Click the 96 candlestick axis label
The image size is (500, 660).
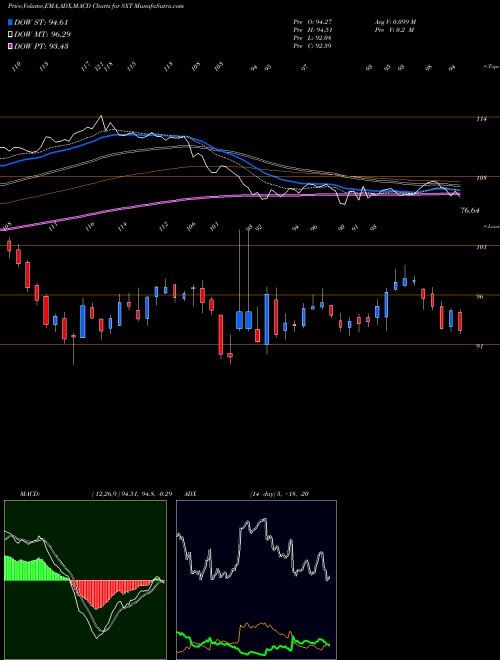479,297
